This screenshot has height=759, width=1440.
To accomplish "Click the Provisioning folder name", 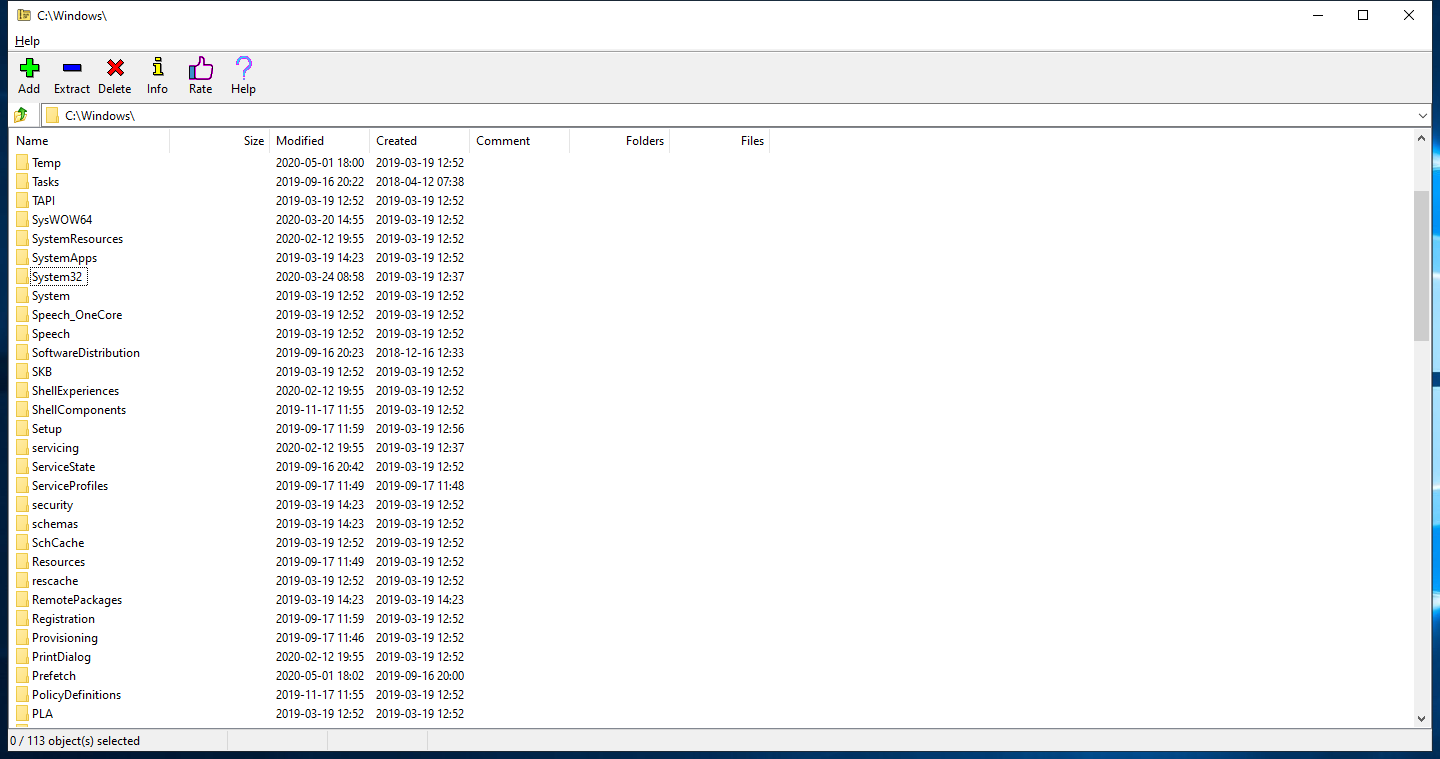I will pyautogui.click(x=65, y=638).
